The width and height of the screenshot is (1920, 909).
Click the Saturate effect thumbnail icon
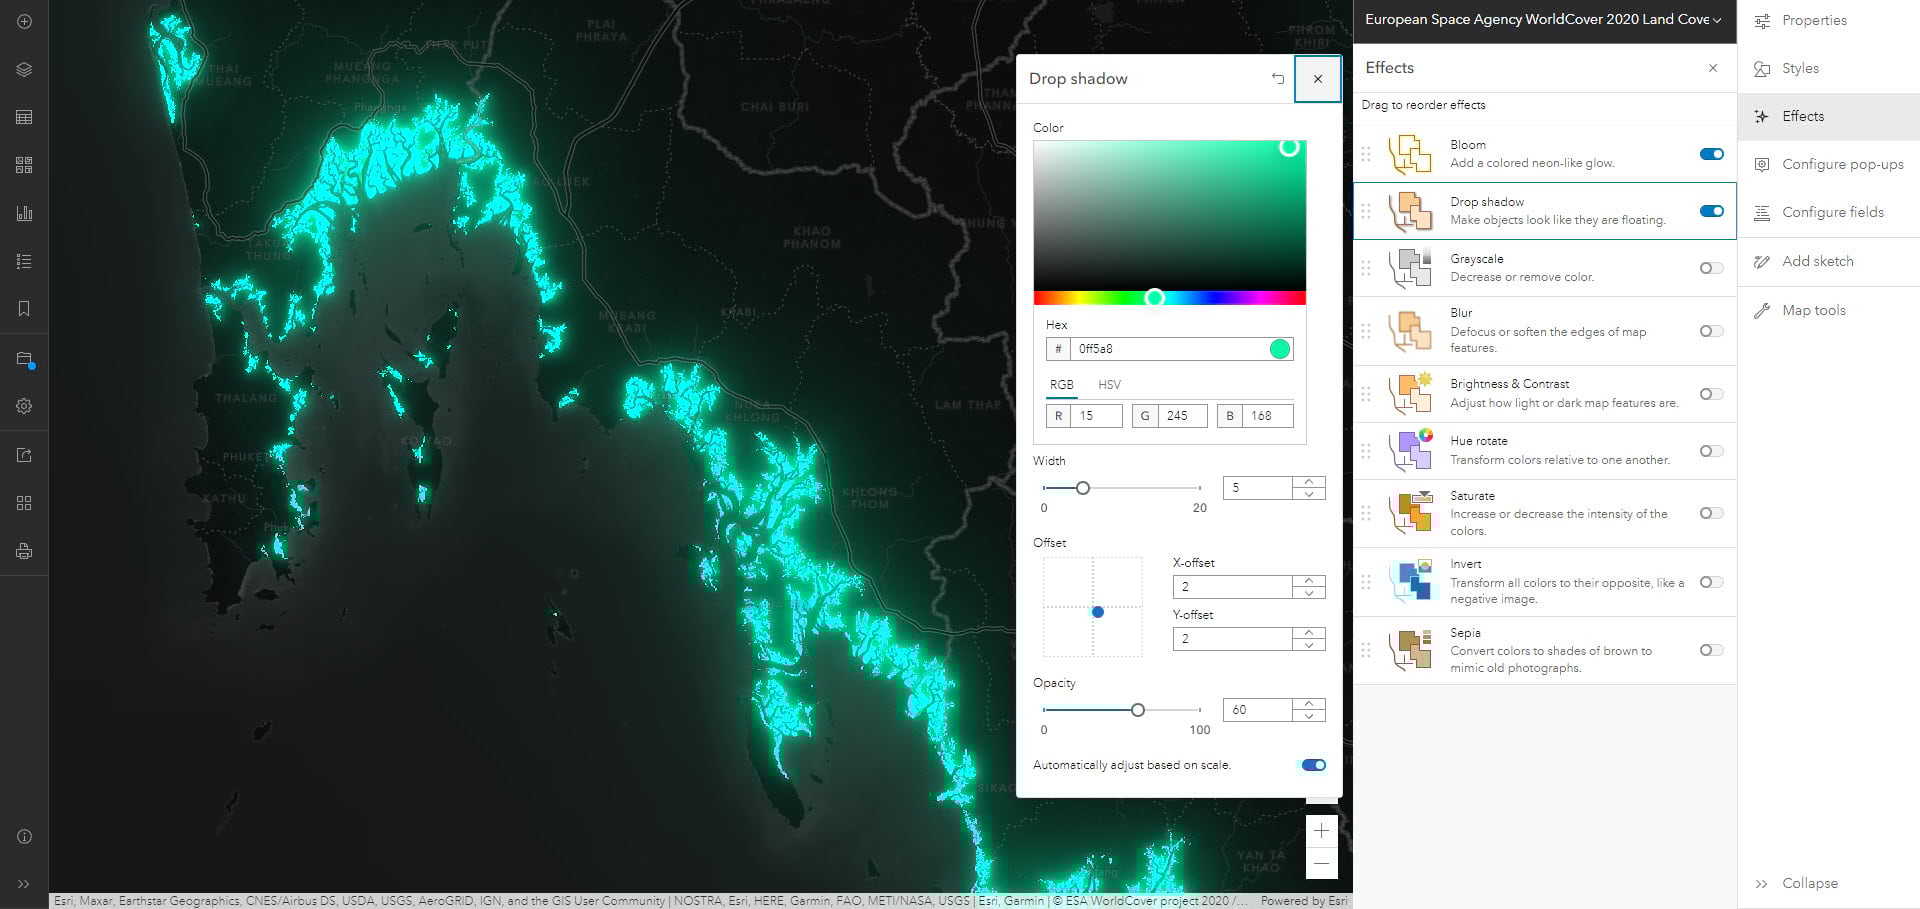[x=1411, y=513]
